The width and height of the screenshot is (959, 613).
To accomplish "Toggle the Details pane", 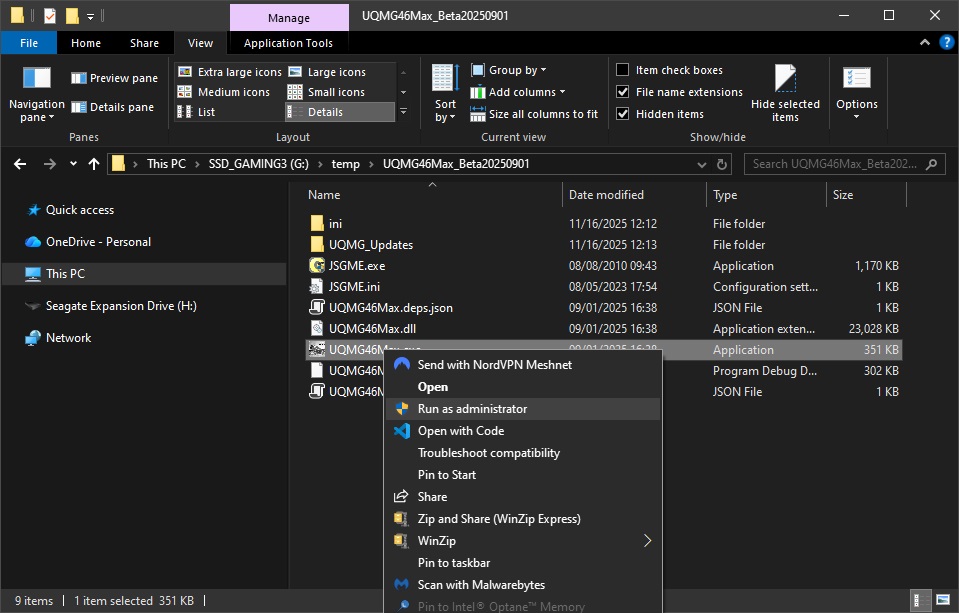I will (113, 107).
